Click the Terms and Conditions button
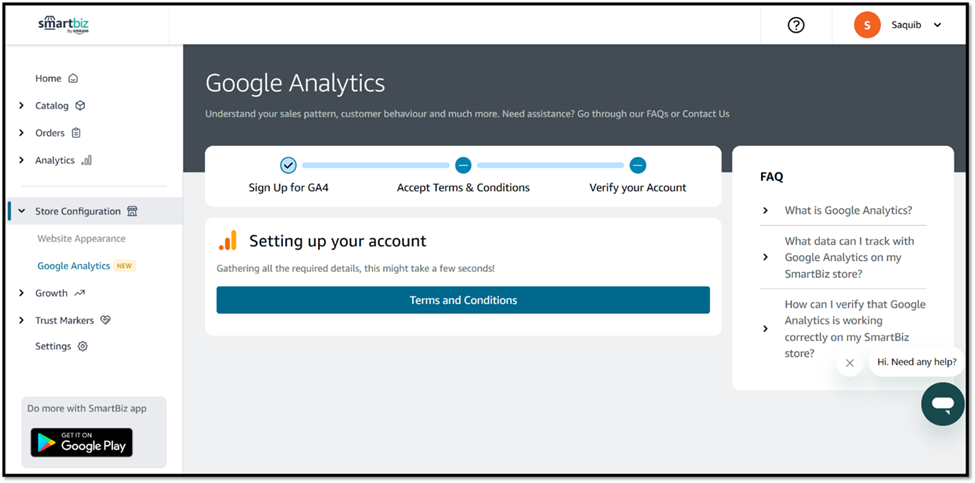Viewport: 975px width, 483px height. 463,300
